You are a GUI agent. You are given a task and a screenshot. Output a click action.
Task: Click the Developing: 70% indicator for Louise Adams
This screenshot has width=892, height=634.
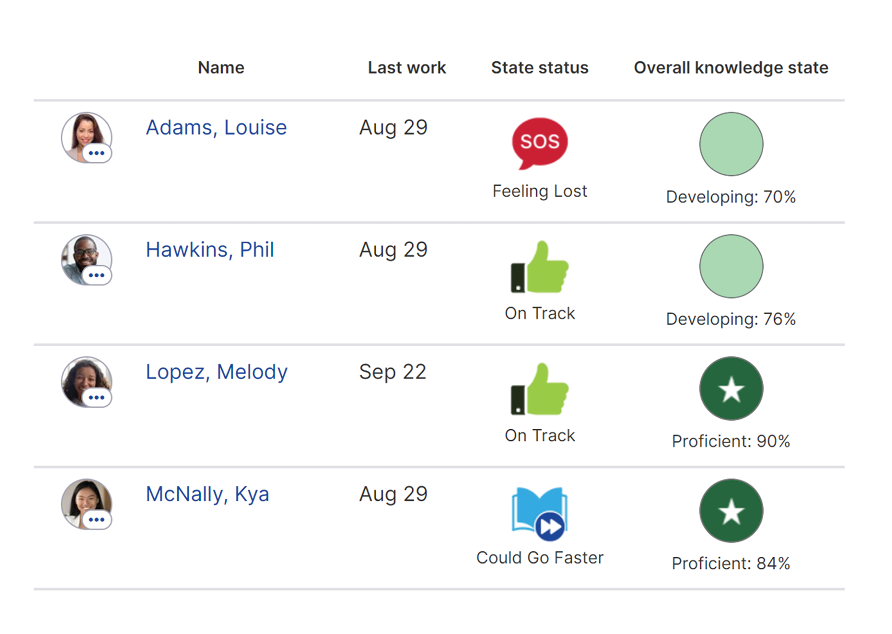(x=731, y=197)
